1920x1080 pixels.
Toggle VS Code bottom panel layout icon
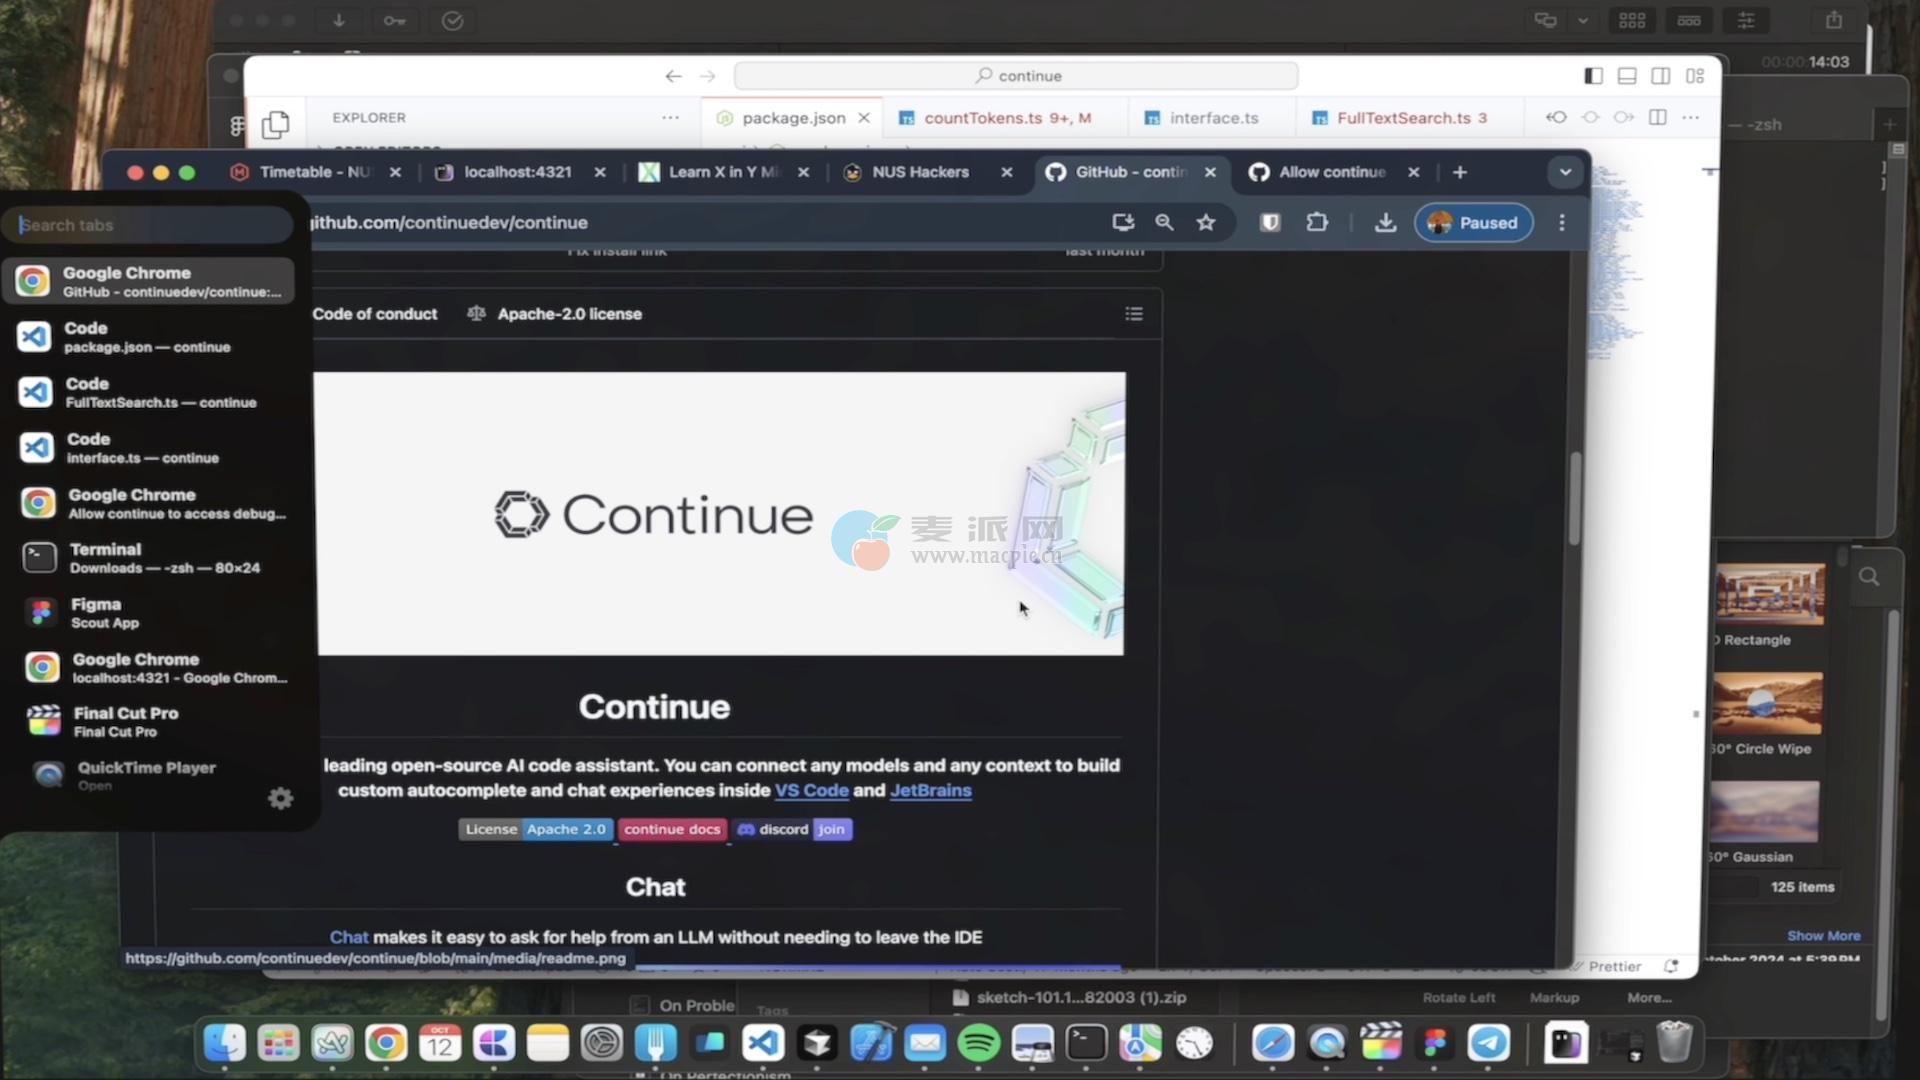coord(1627,76)
